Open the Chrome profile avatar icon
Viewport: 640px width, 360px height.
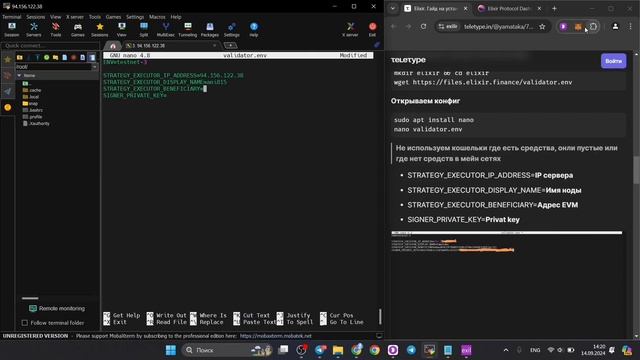615,27
